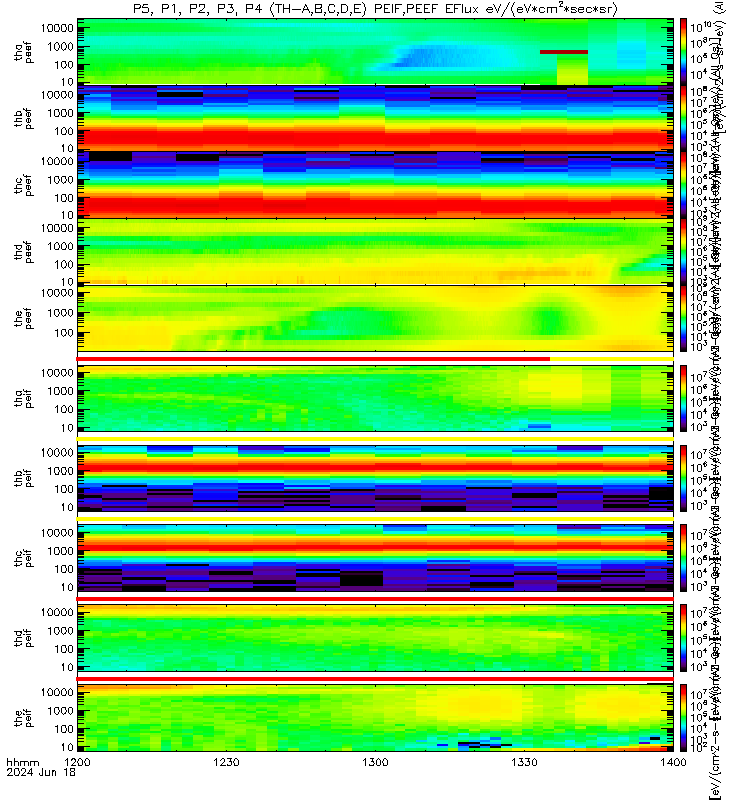Image resolution: width=750 pixels, height=800 pixels.
Task: Click the color bar beside thd peif panel
Action: [684, 638]
